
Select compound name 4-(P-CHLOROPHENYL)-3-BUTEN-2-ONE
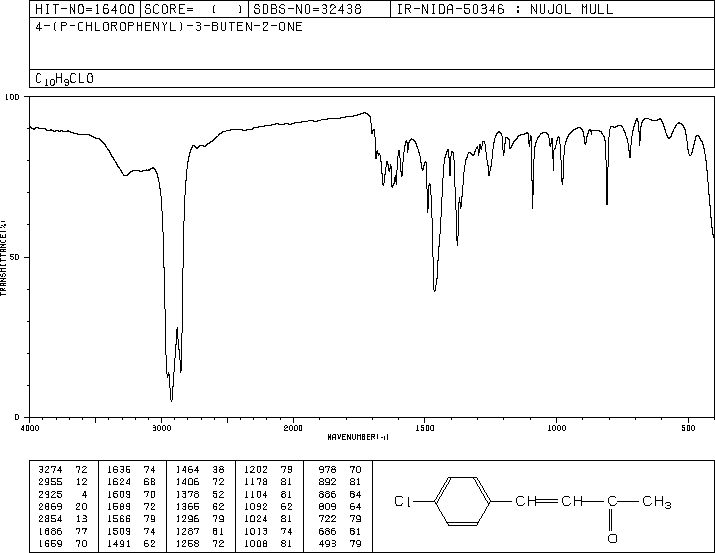coord(169,26)
